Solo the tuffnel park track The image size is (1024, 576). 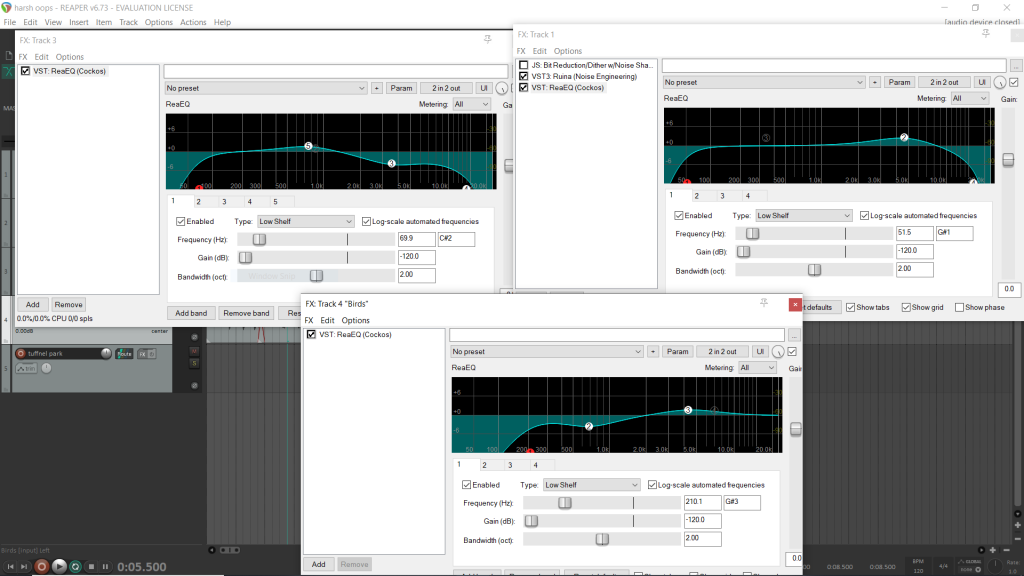click(x=194, y=363)
